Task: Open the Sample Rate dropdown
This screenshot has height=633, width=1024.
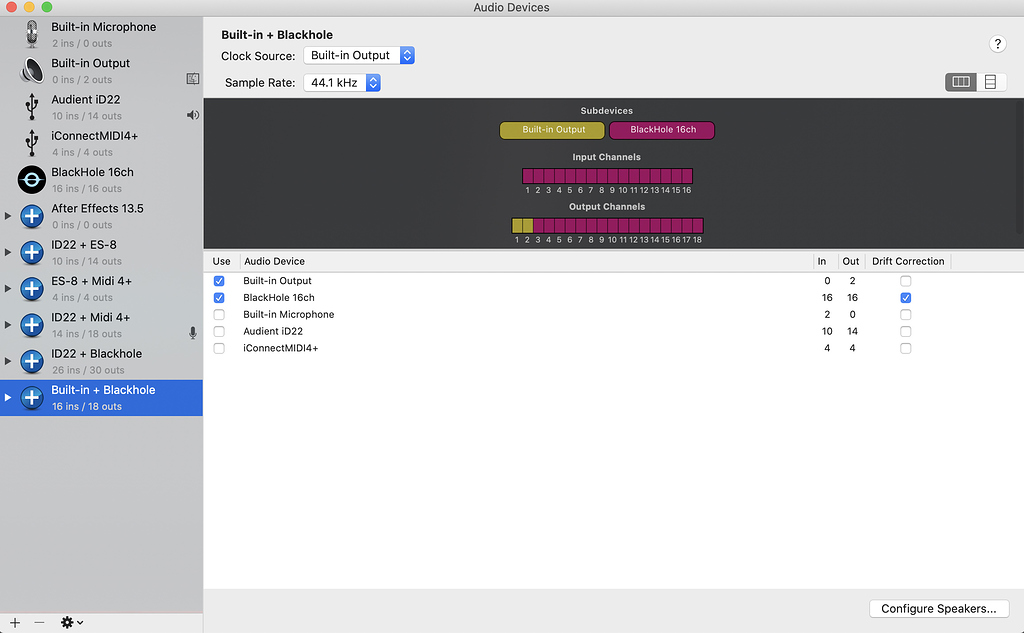Action: tap(343, 83)
